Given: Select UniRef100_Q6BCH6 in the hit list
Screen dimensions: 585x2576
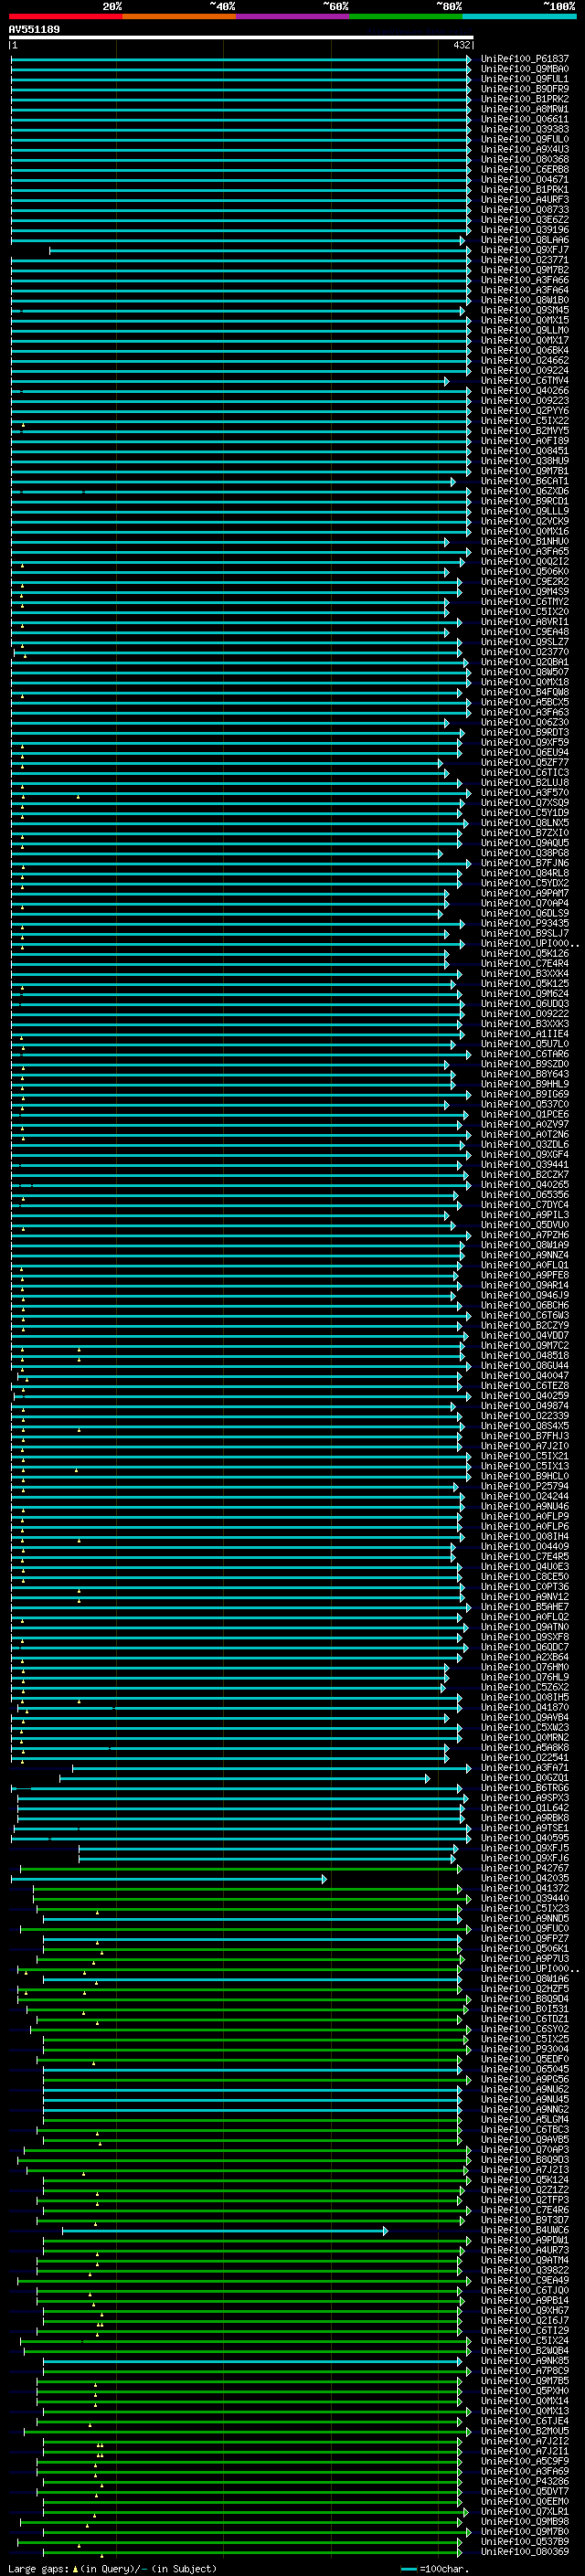Looking at the screenshot, I should 525,1306.
